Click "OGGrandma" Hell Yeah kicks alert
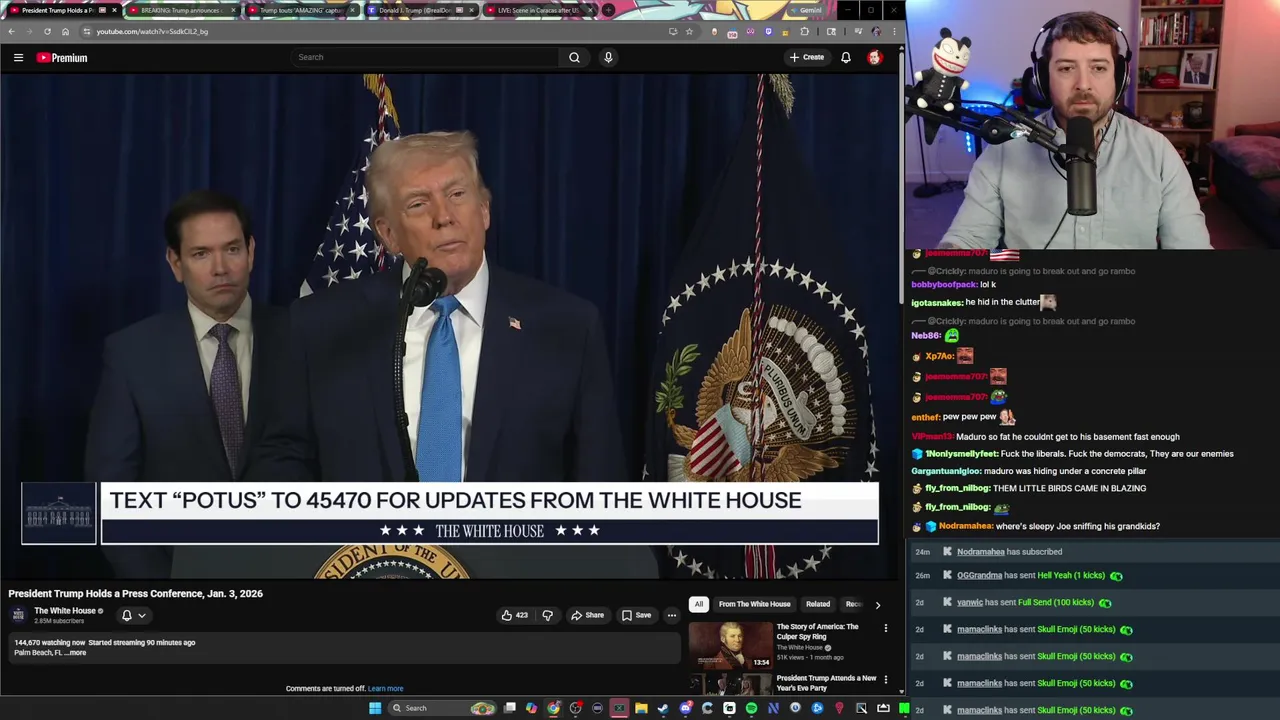The width and height of the screenshot is (1280, 720). tap(1094, 576)
